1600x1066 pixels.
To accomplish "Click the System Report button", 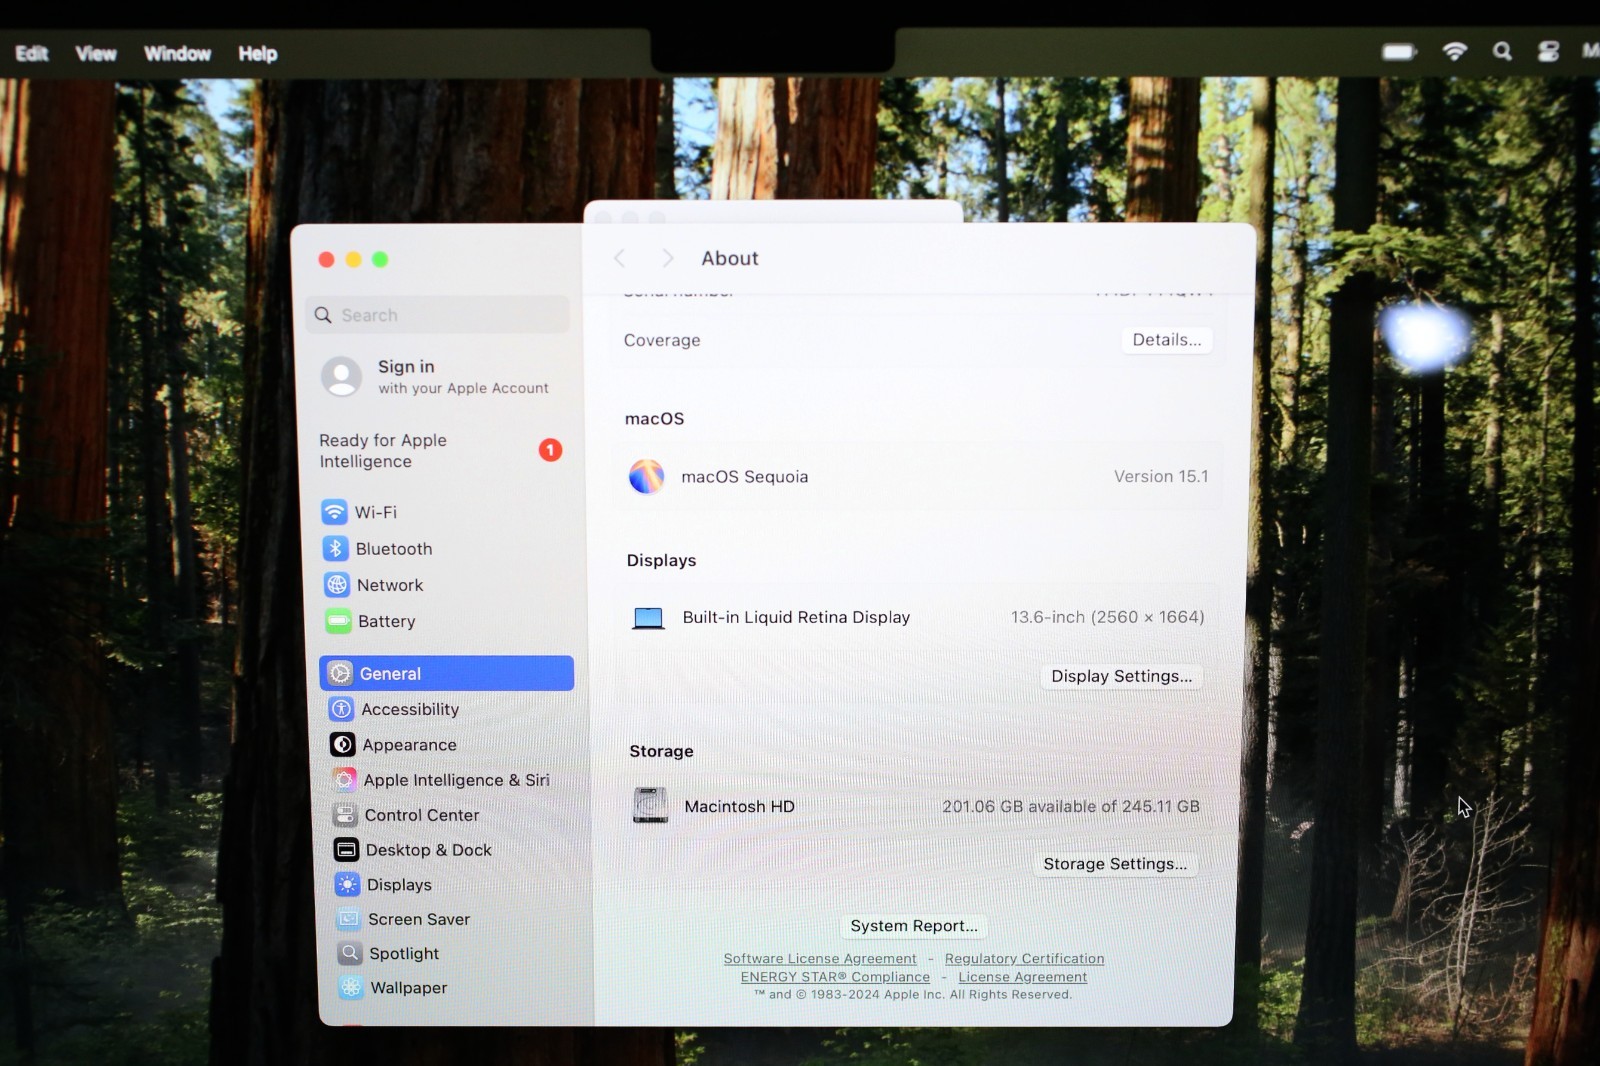I will point(914,926).
